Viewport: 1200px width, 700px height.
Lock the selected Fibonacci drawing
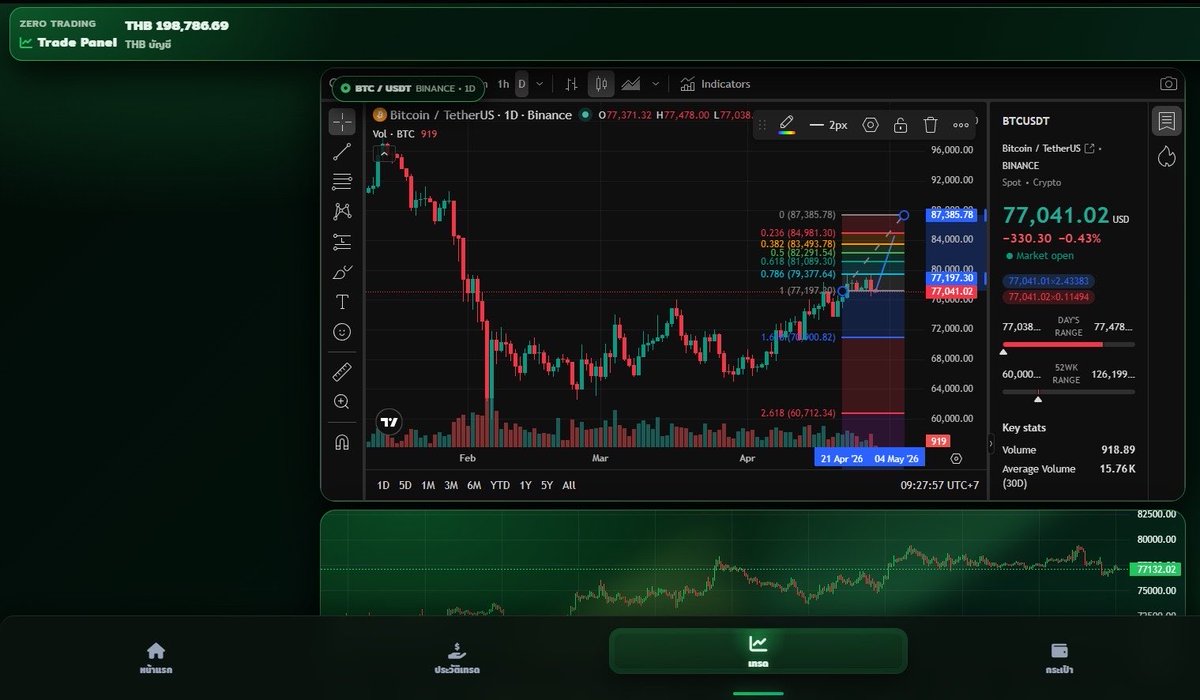pos(900,125)
